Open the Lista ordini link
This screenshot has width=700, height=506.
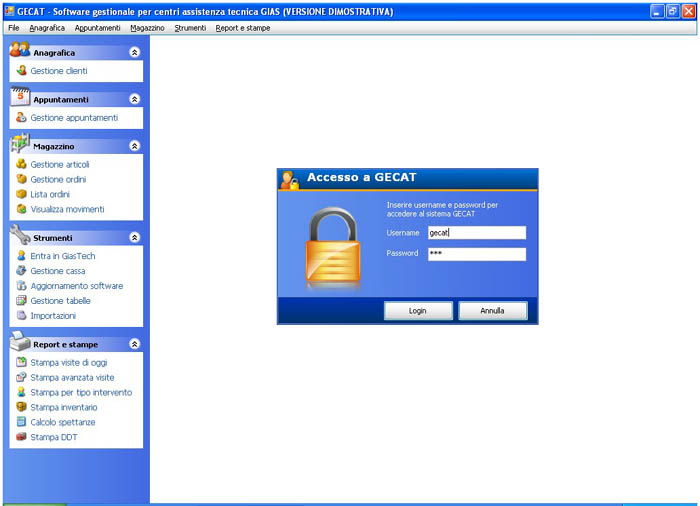[x=50, y=194]
